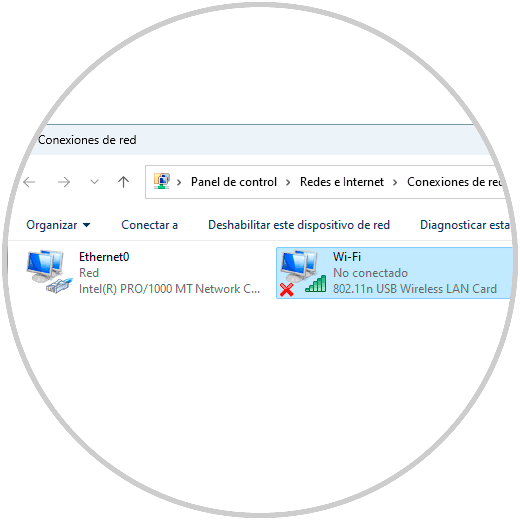Expand chevron after Redes e Internet
The width and height of the screenshot is (520, 520).
(x=395, y=182)
